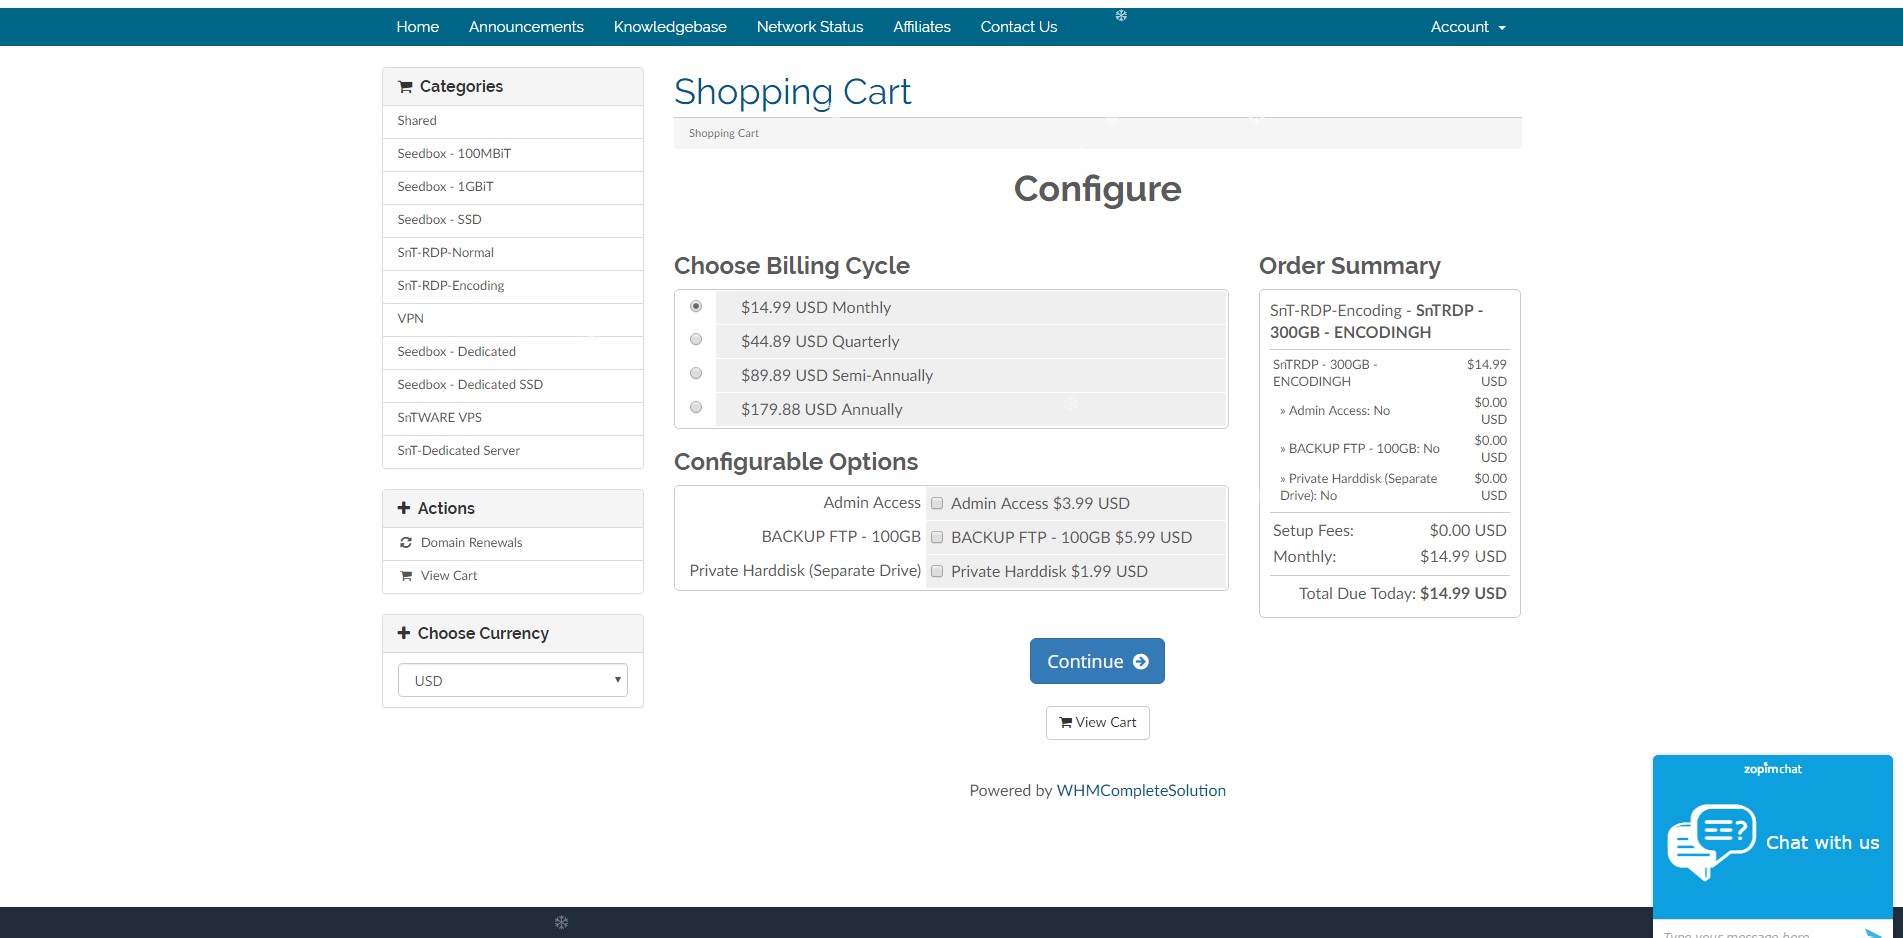Screen dimensions: 1903x938
Task: Choose the $89.89 USD Semi-Annually cycle
Action: pos(696,374)
